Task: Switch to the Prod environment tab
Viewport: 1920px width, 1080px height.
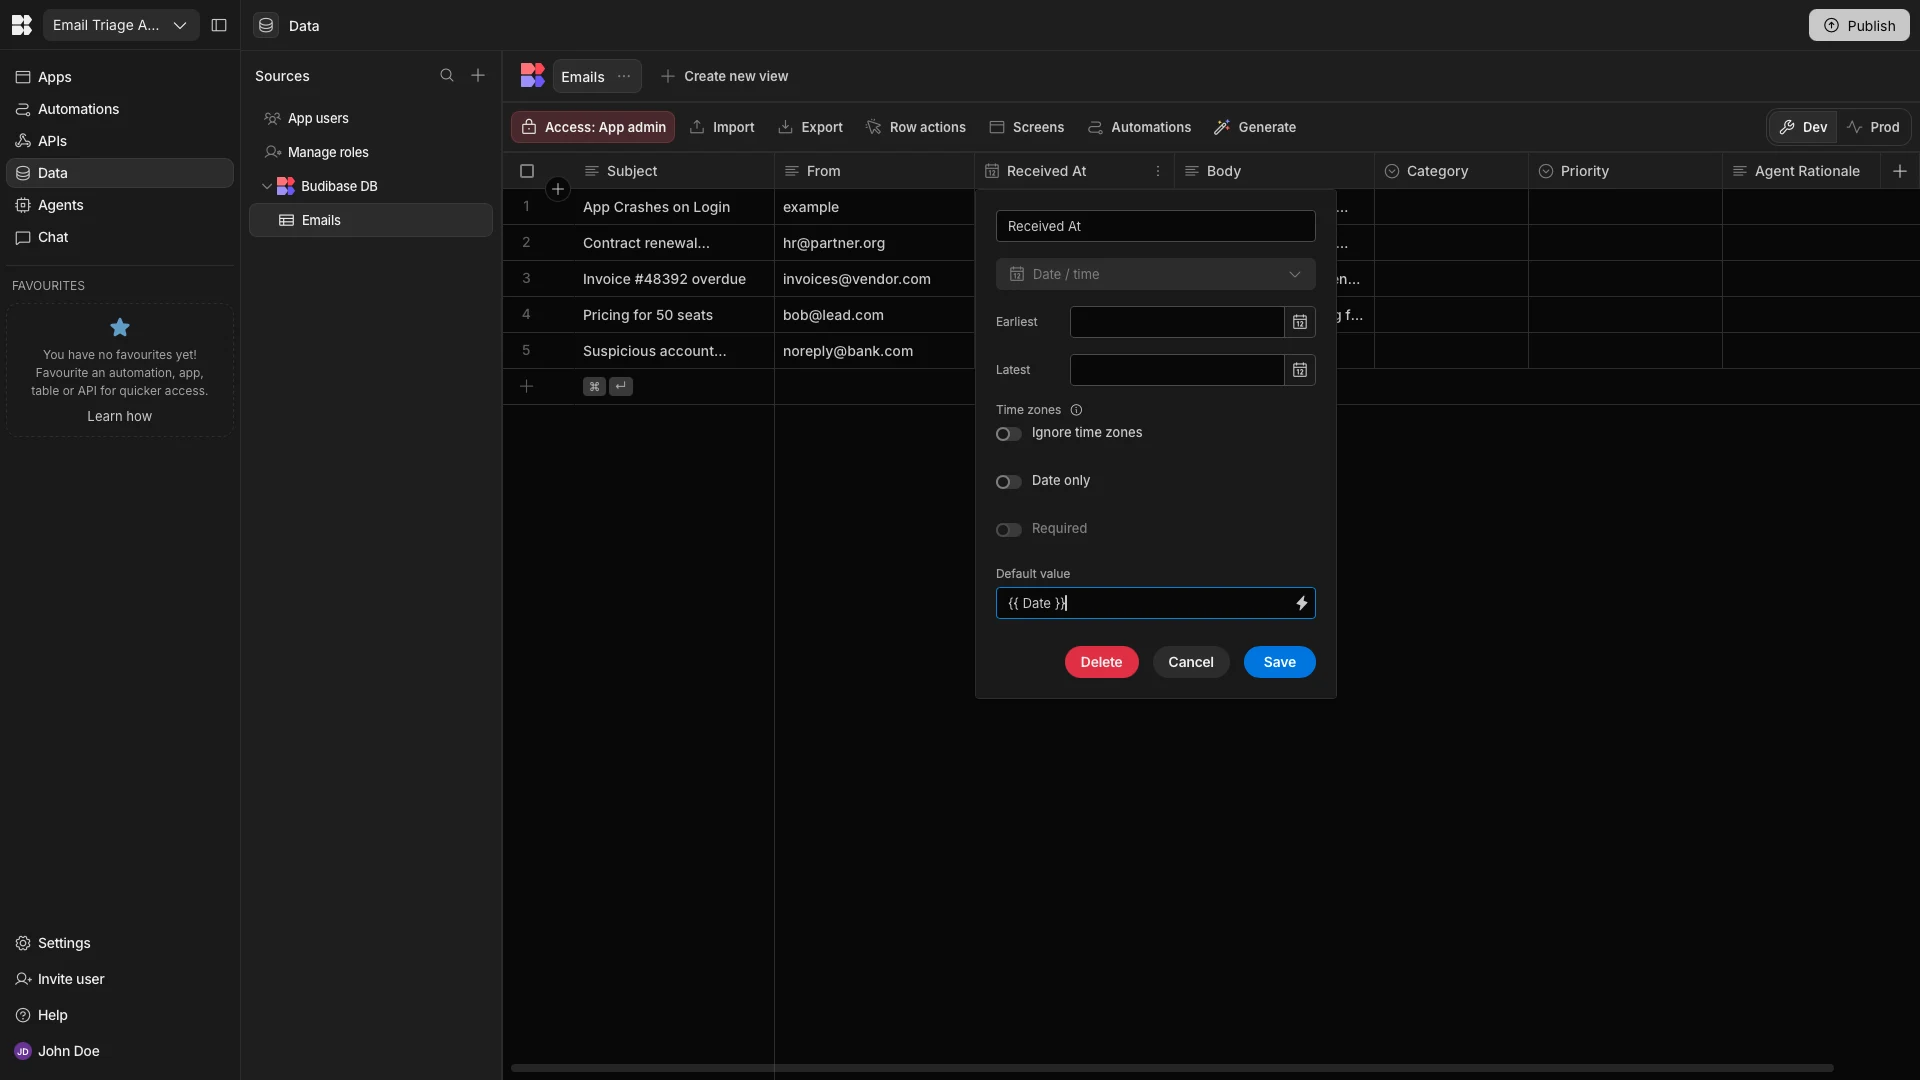Action: 1873,127
